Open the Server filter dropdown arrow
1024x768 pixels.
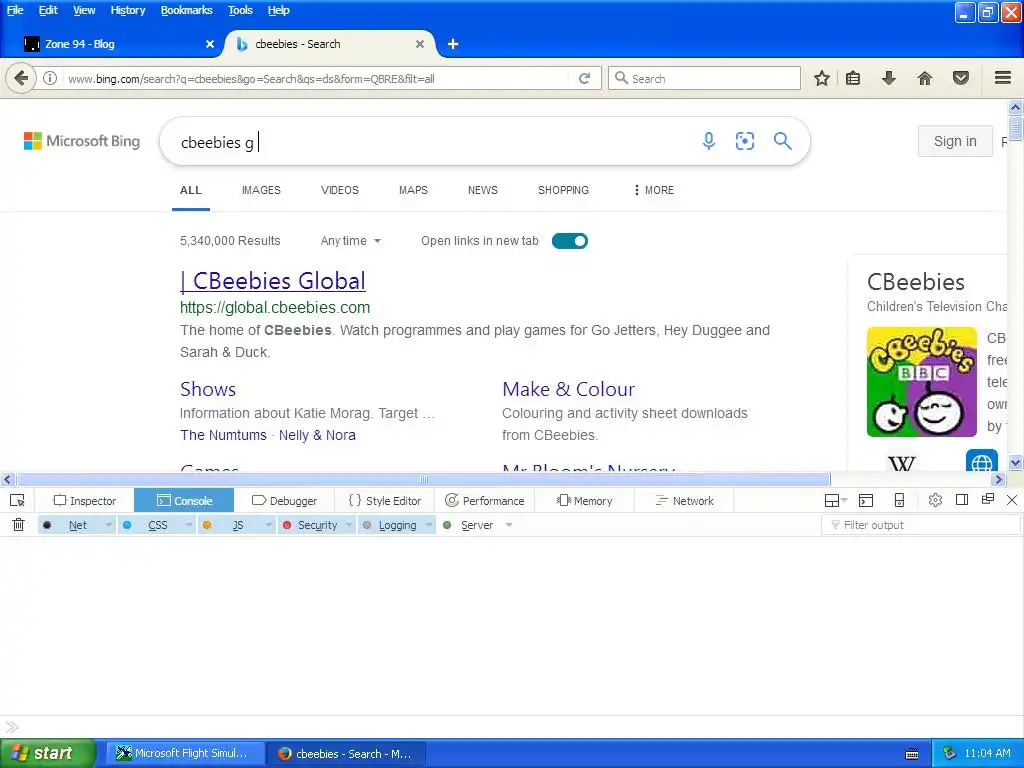pos(509,525)
